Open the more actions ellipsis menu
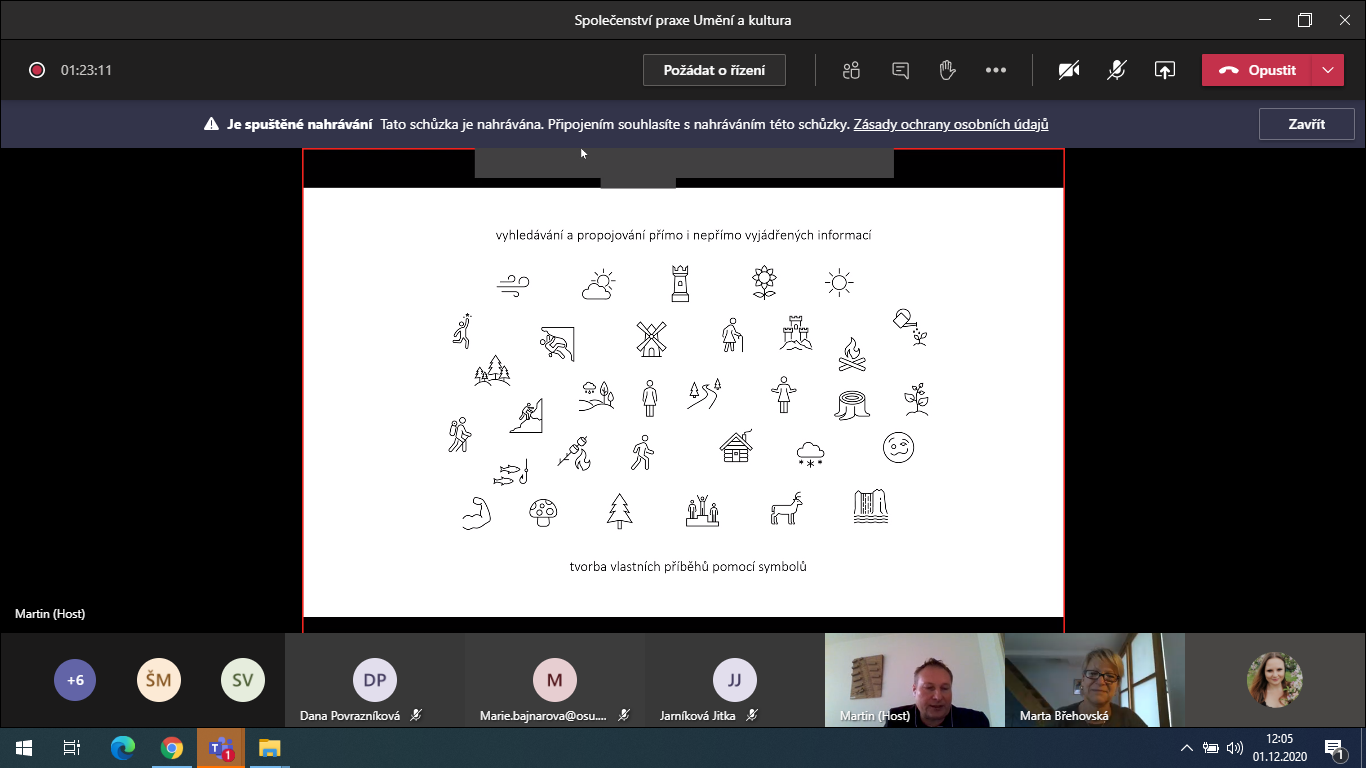The image size is (1366, 768). 995,70
